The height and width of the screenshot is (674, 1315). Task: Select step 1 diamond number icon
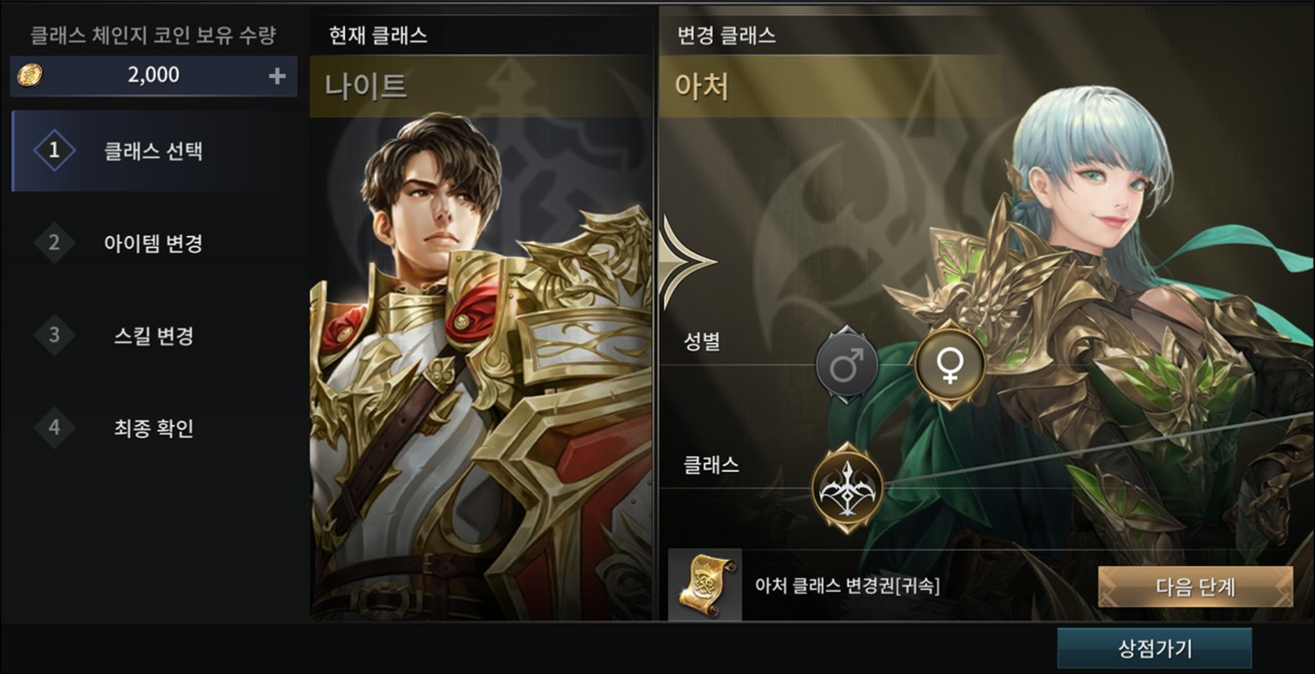(54, 151)
